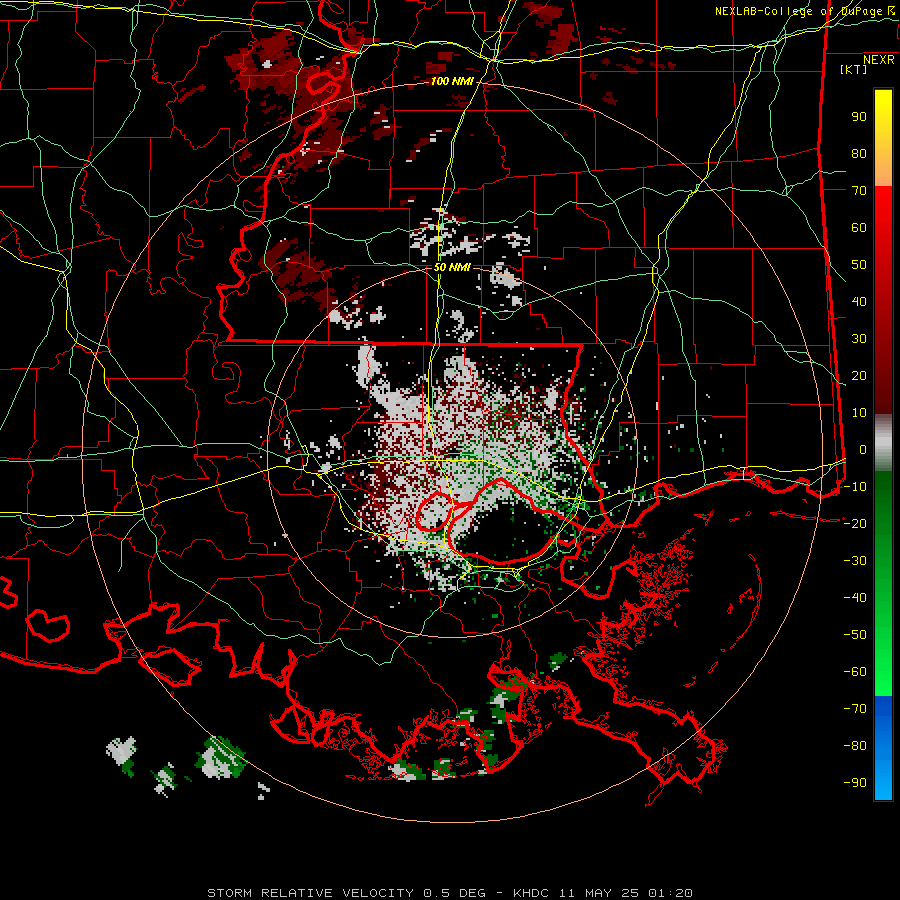Image resolution: width=900 pixels, height=900 pixels.
Task: Click the KT units label above the scale
Action: coord(854,69)
